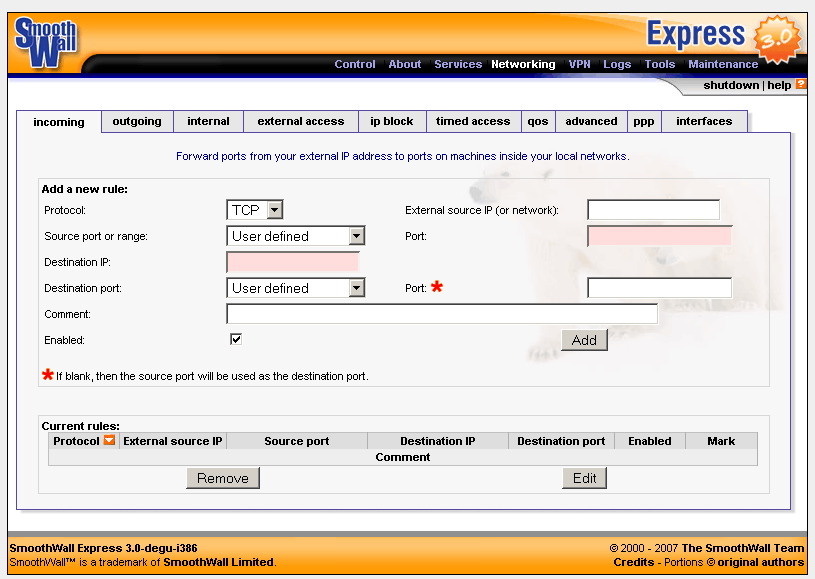Image resolution: width=815 pixels, height=579 pixels.
Task: Click the Source port column header
Action: tap(297, 441)
